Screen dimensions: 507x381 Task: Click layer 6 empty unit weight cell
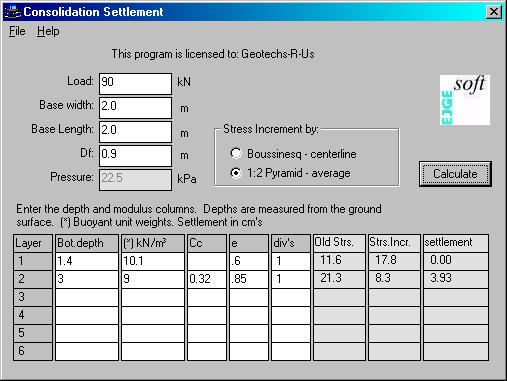[x=153, y=351]
